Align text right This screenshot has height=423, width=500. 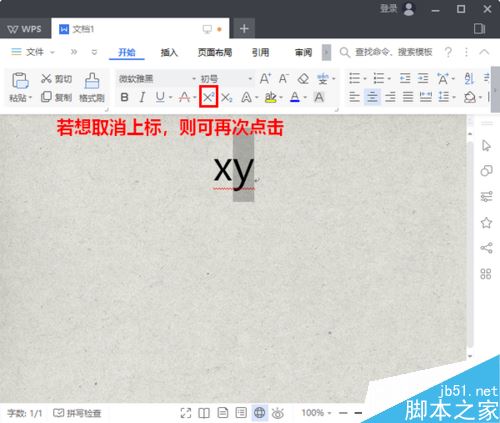tap(390, 97)
